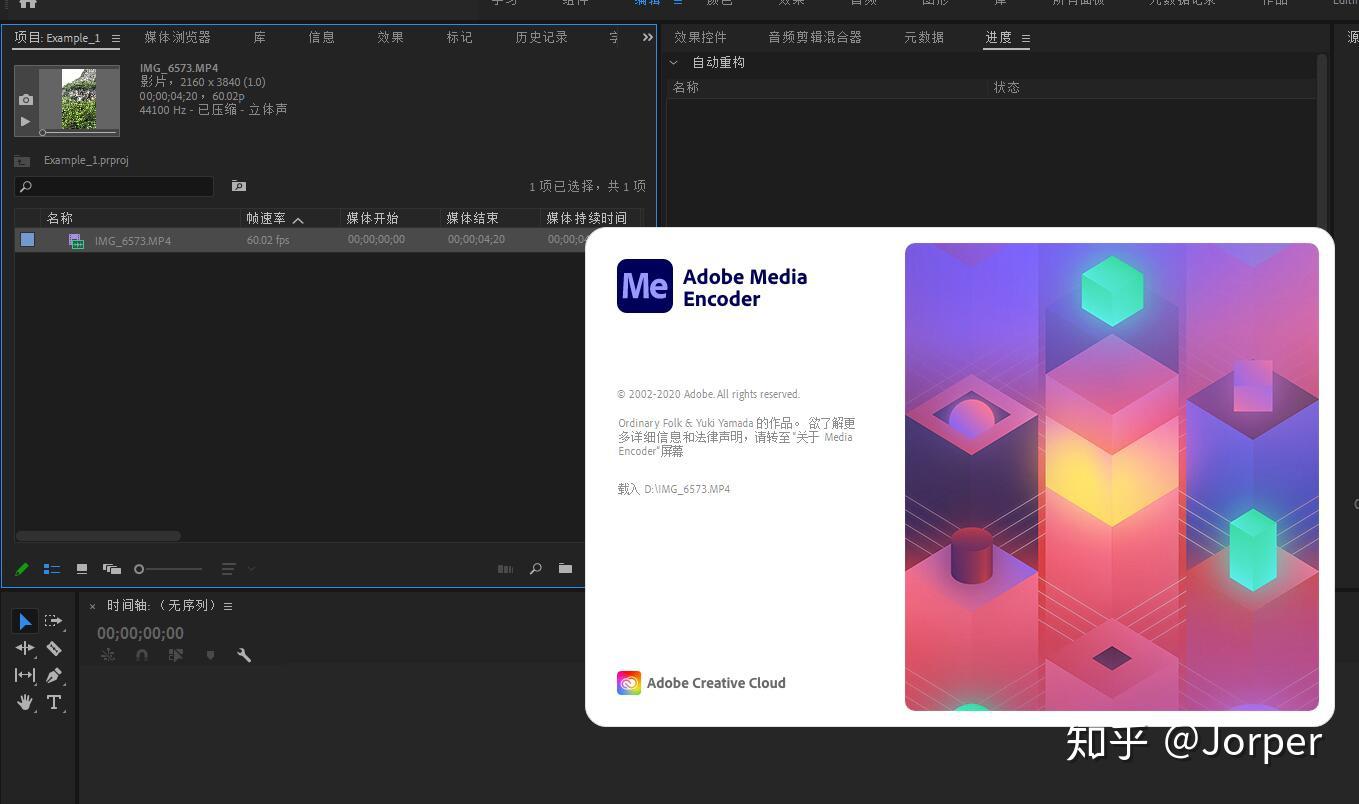Choose the Track Select Forward tool
Viewport: 1359px width, 804px height.
[54, 621]
